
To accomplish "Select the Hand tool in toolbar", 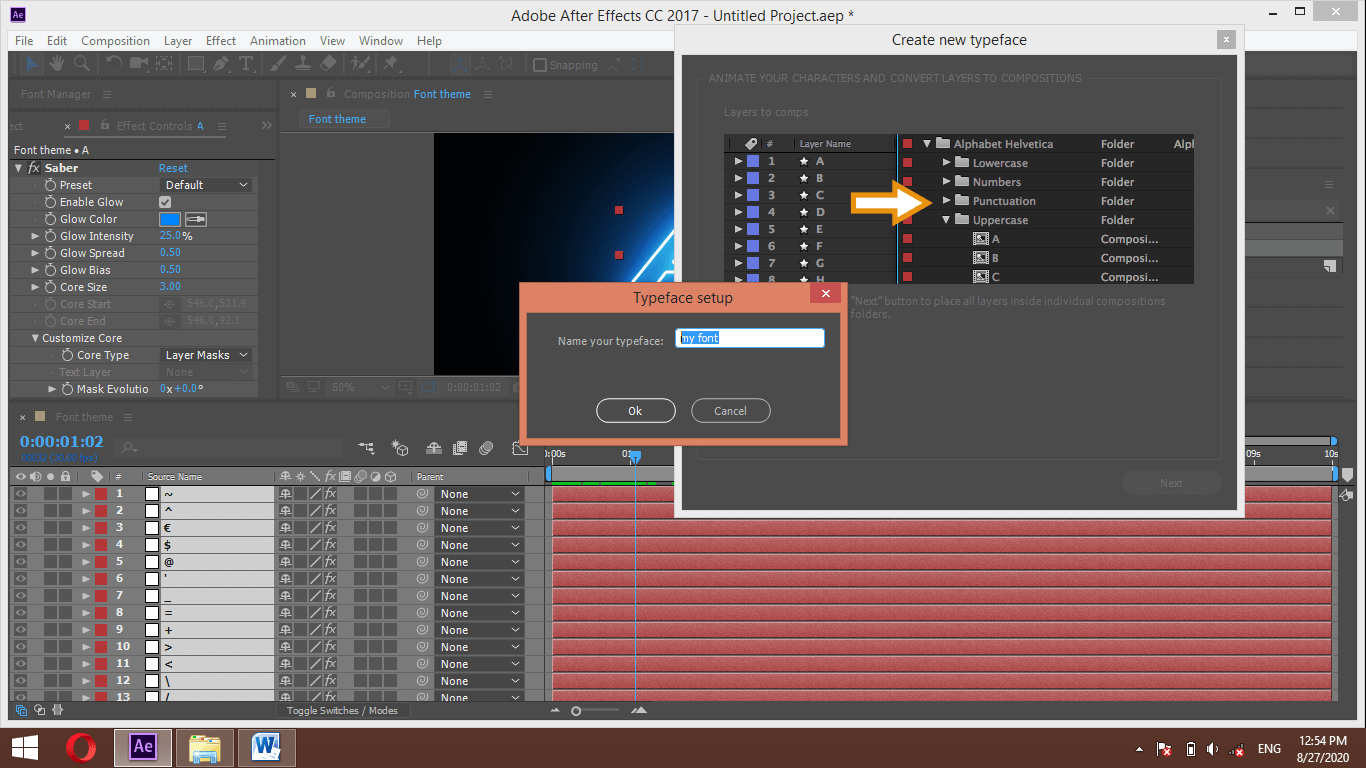I will click(58, 64).
